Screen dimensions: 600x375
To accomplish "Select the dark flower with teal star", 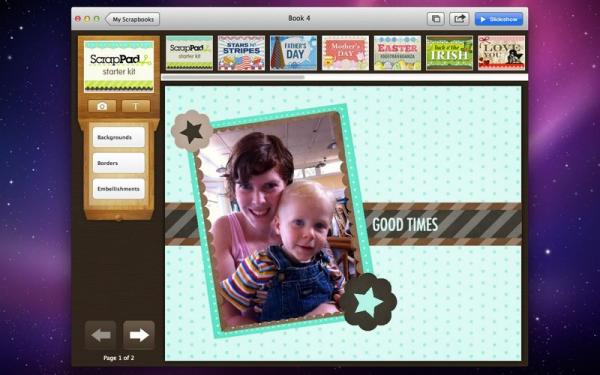I will coord(368,302).
